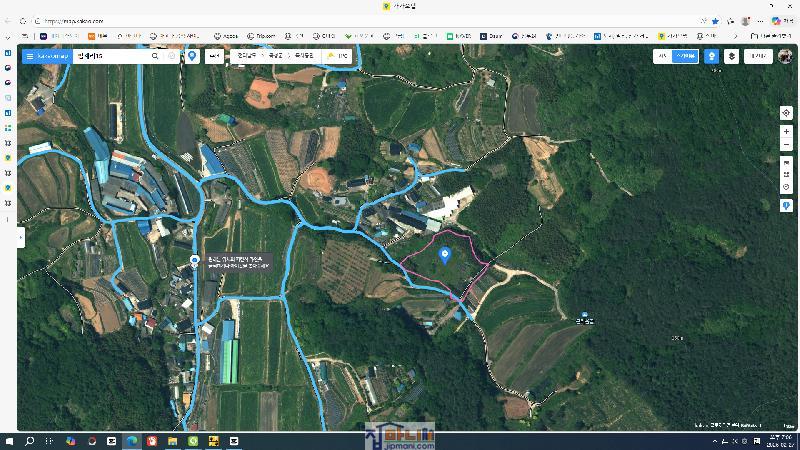This screenshot has width=800, height=450.
Task: Open directions with the blue route icon
Action: [192, 56]
